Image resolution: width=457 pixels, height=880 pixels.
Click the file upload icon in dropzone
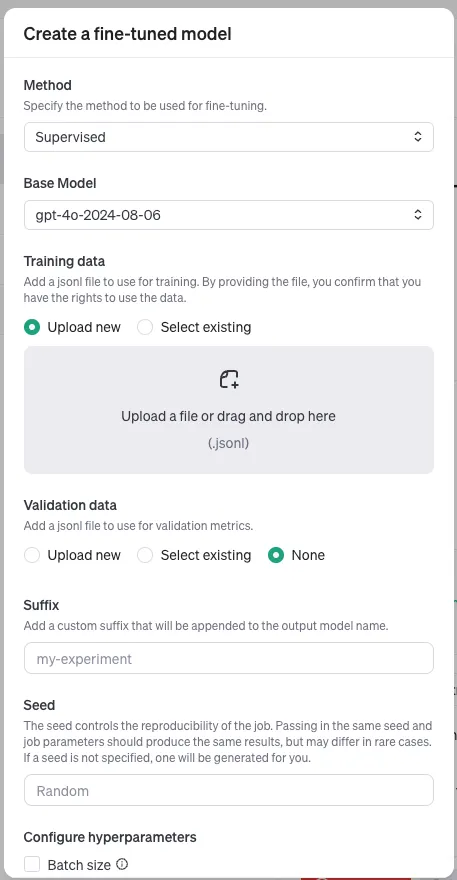[229, 379]
